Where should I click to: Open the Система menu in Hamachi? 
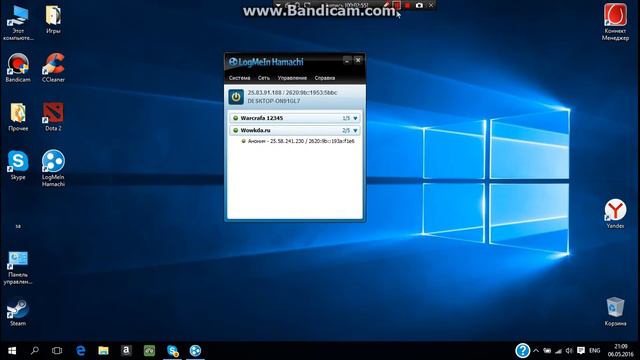240,78
